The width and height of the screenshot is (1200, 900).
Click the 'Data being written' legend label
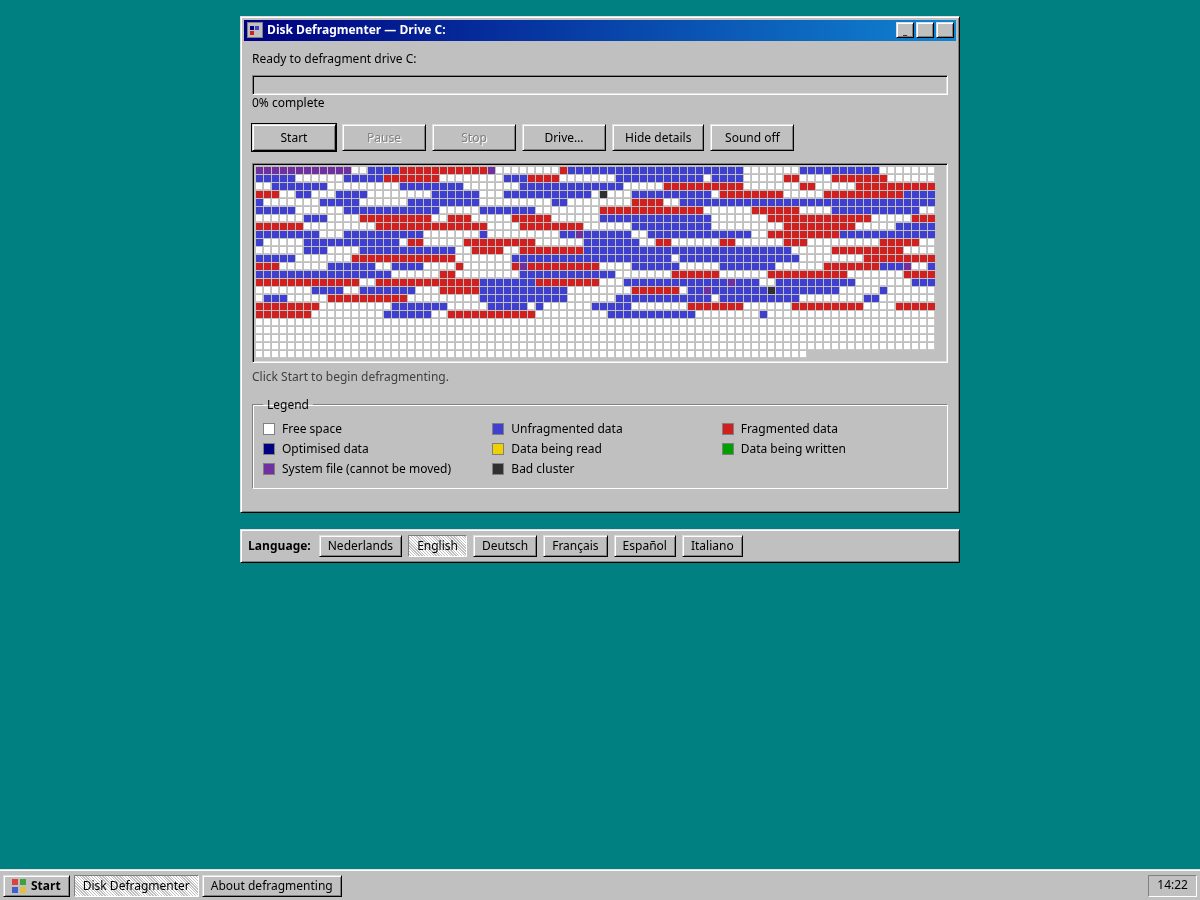pos(793,449)
